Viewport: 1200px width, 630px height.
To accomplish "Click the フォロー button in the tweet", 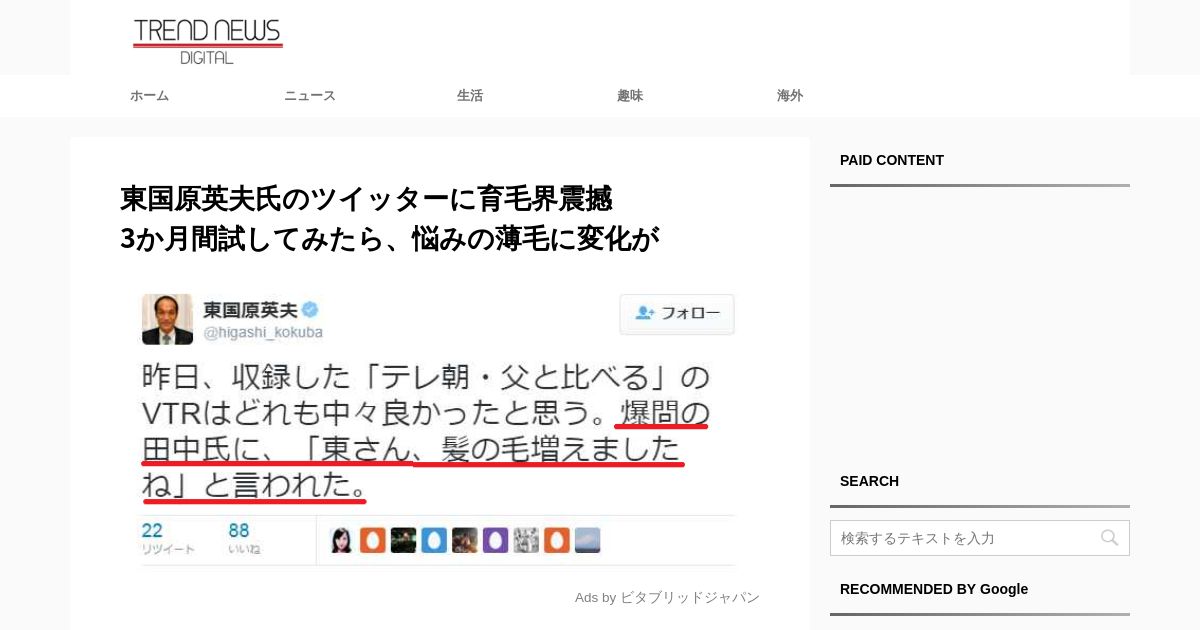I will pyautogui.click(x=677, y=313).
